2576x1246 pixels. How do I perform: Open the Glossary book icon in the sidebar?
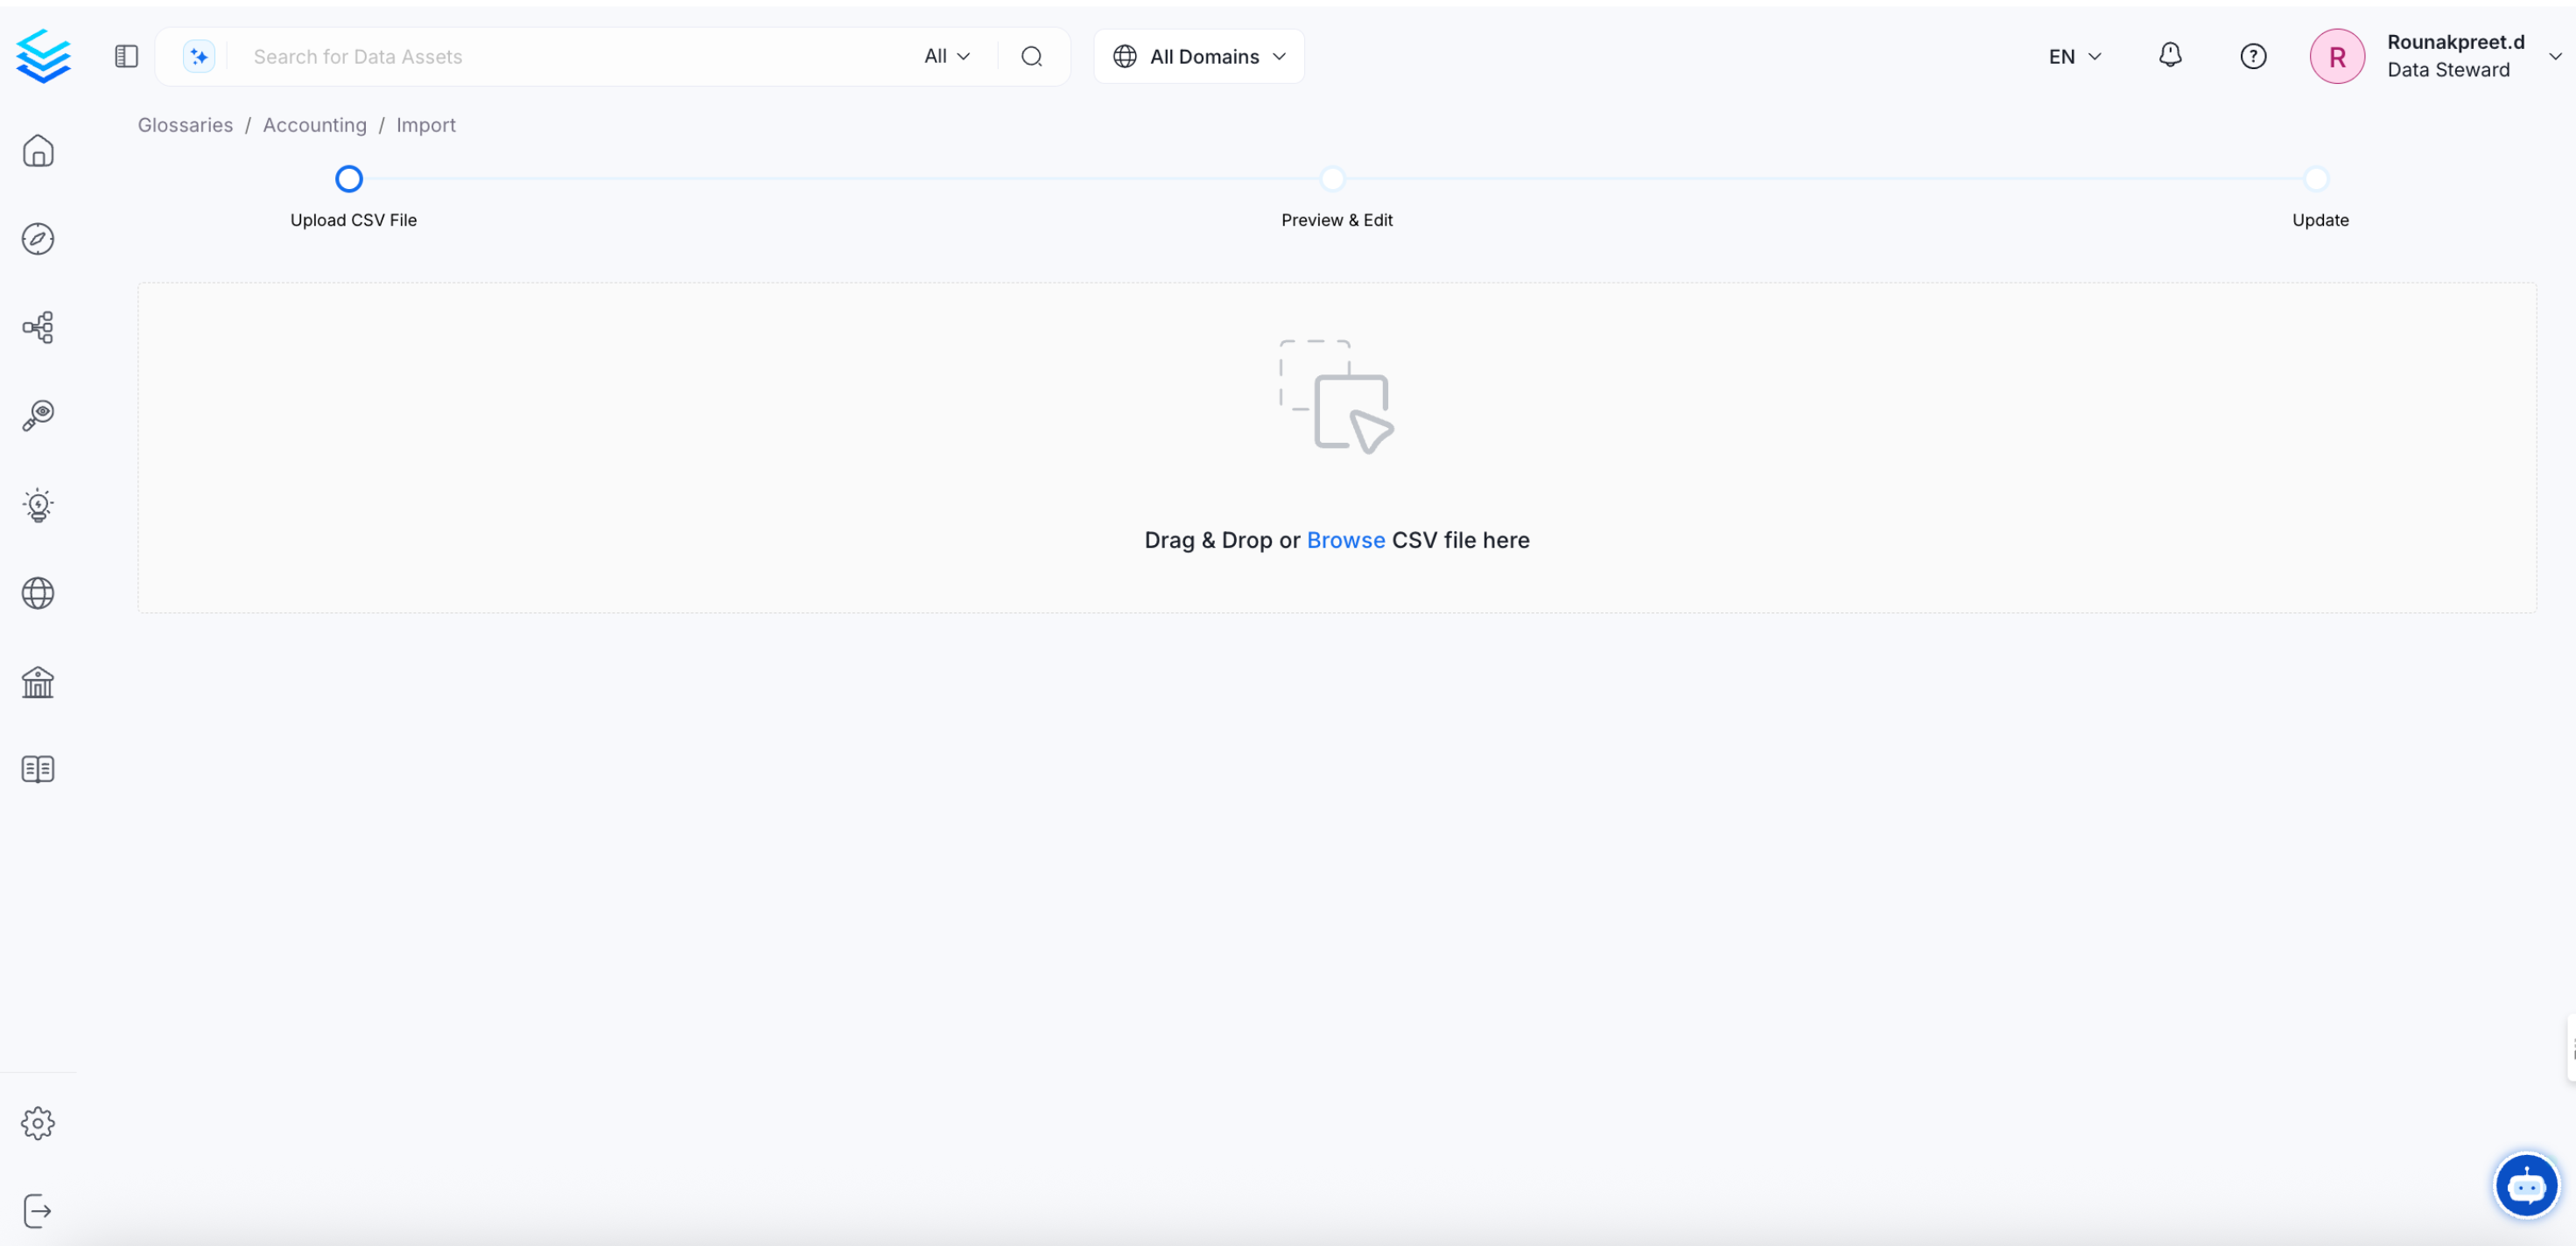[38, 769]
